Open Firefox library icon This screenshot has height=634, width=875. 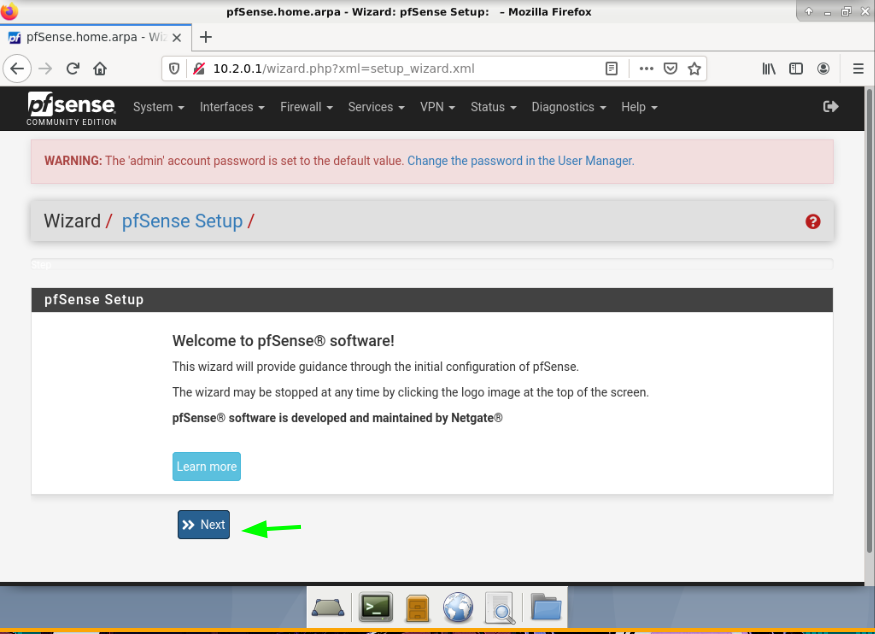tap(769, 69)
